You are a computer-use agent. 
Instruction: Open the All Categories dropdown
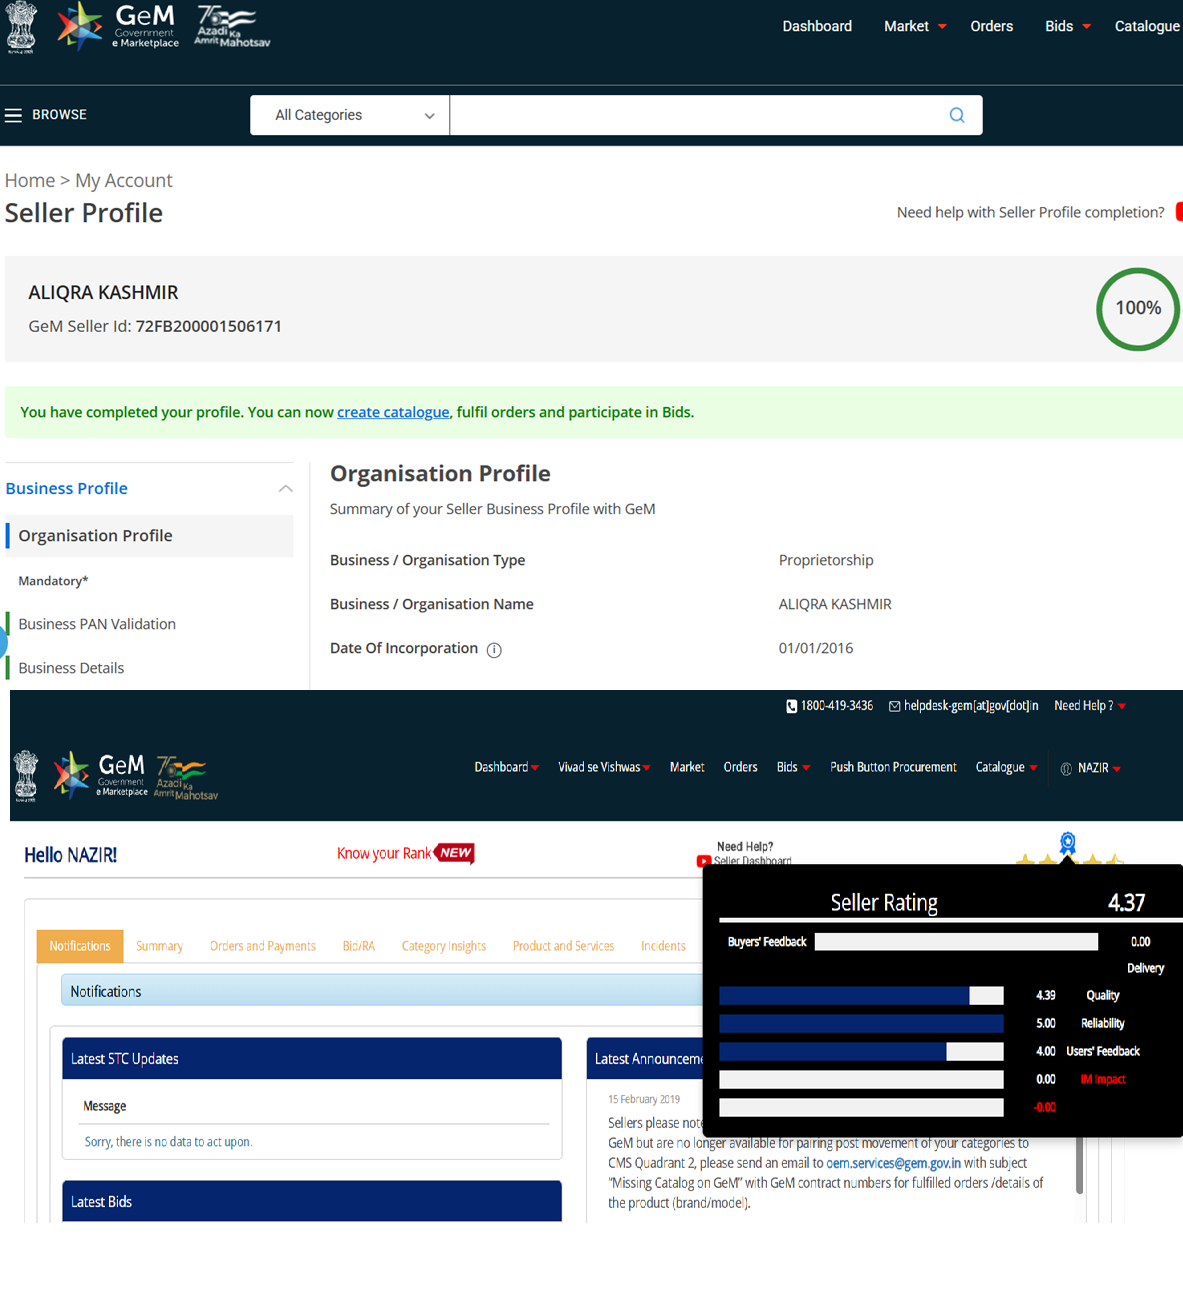[350, 115]
